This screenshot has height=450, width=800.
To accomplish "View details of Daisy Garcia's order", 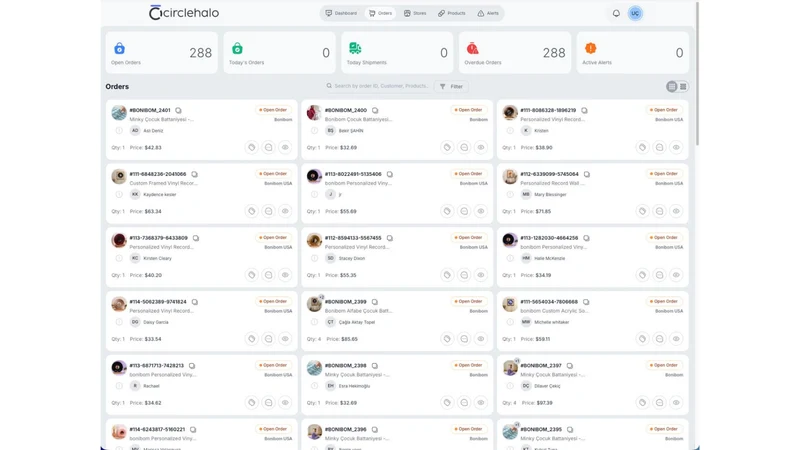I will point(285,339).
